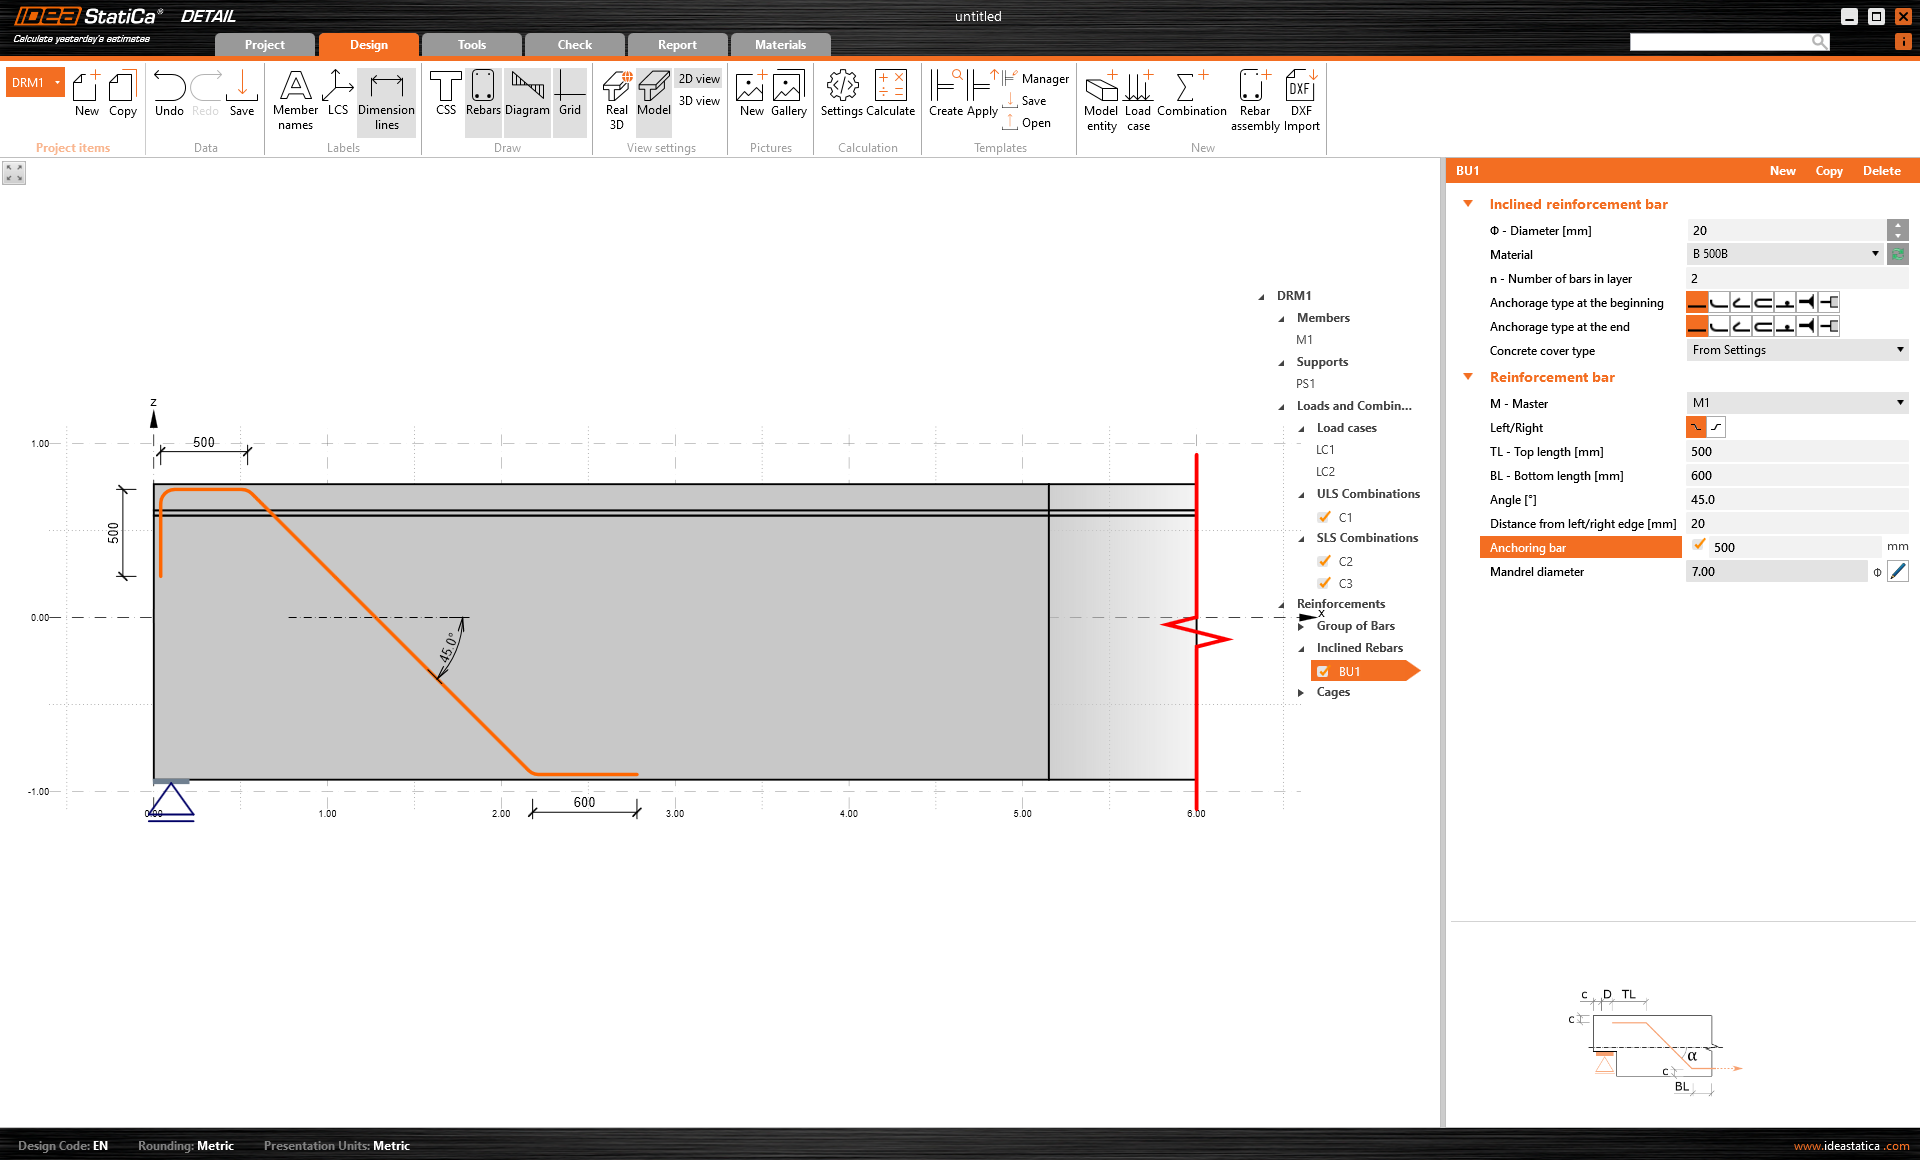Uncheck the C1 ULS combination checkbox
The image size is (1920, 1160).
pos(1324,517)
